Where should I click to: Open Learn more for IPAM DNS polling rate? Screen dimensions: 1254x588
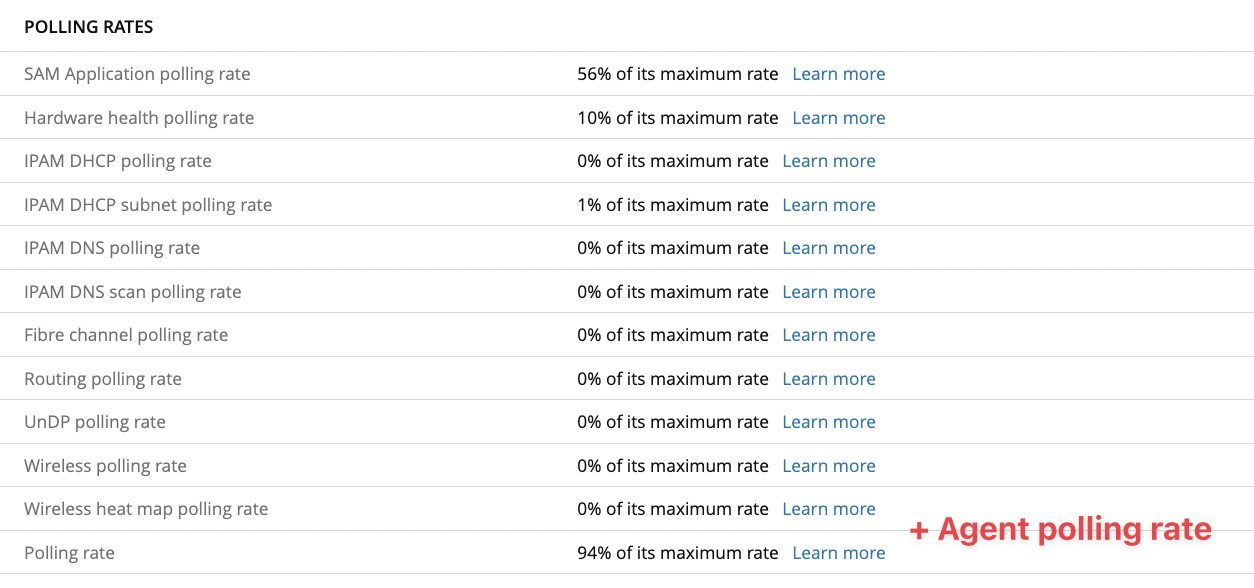click(x=828, y=248)
